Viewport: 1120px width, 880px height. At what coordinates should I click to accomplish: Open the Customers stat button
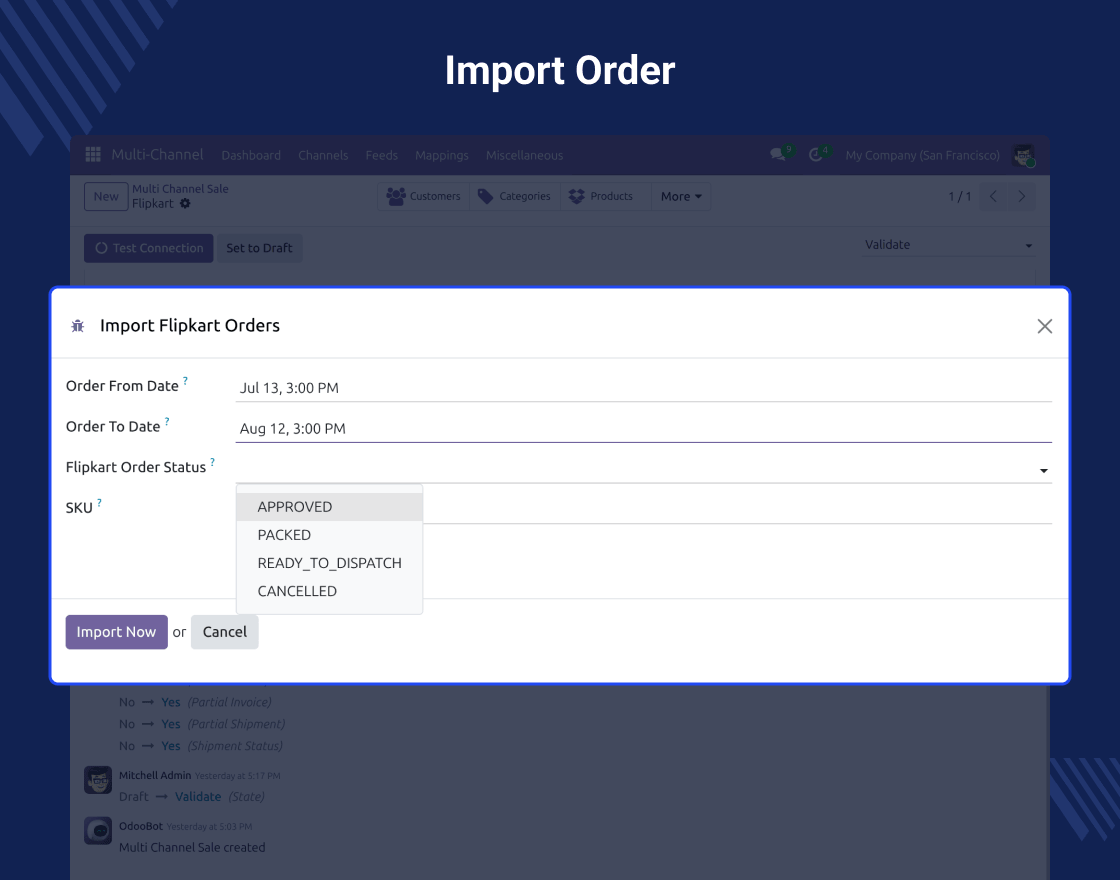[424, 196]
